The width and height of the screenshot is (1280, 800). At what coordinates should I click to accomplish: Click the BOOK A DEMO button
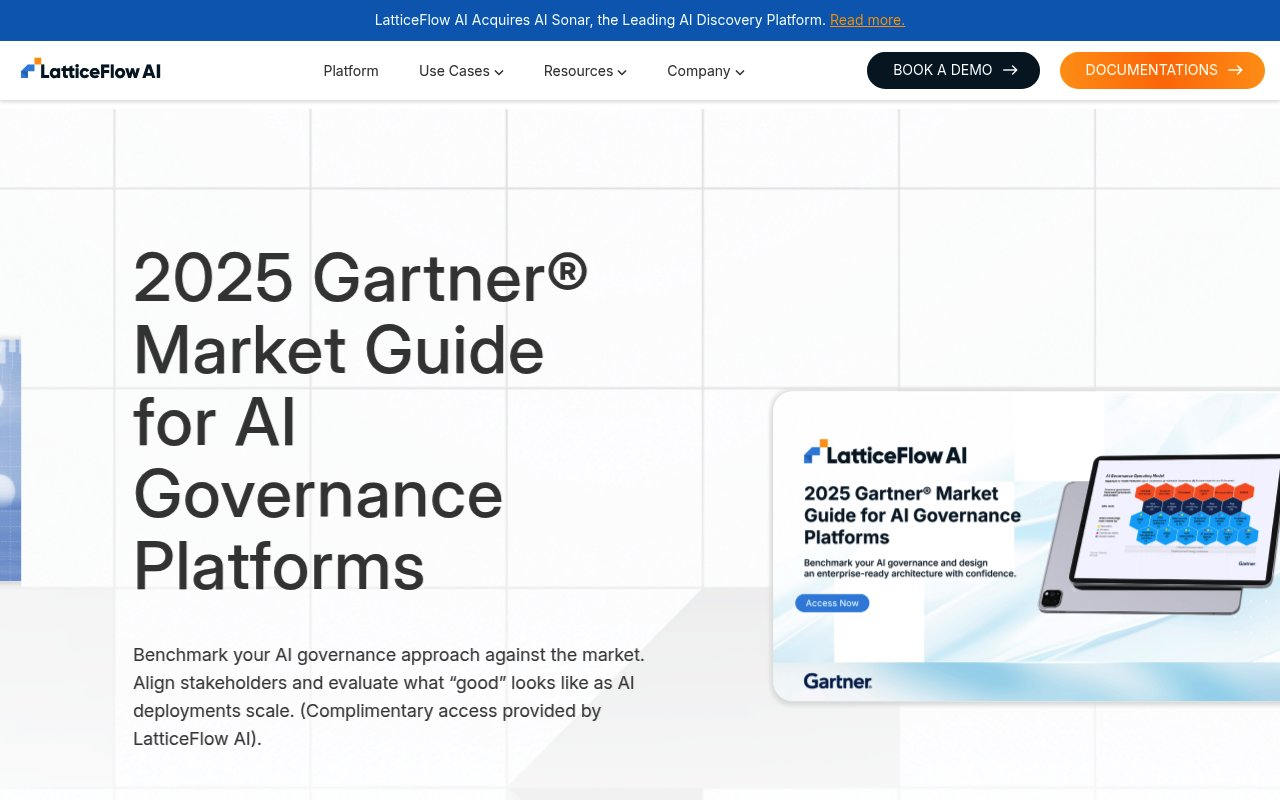coord(953,70)
